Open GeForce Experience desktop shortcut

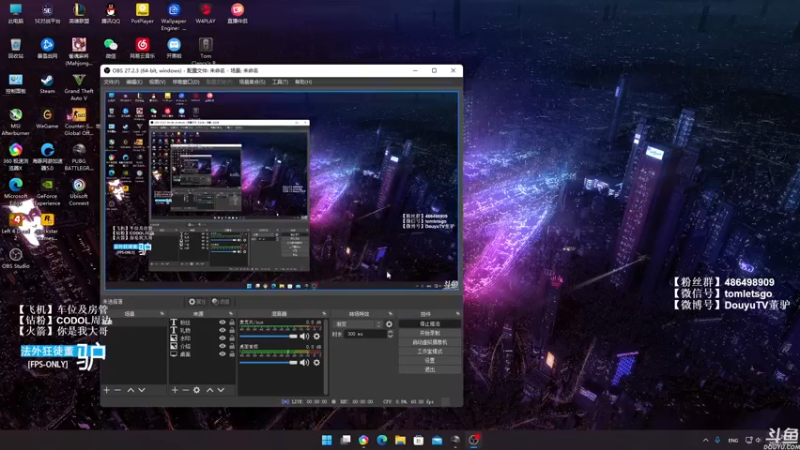click(x=47, y=192)
